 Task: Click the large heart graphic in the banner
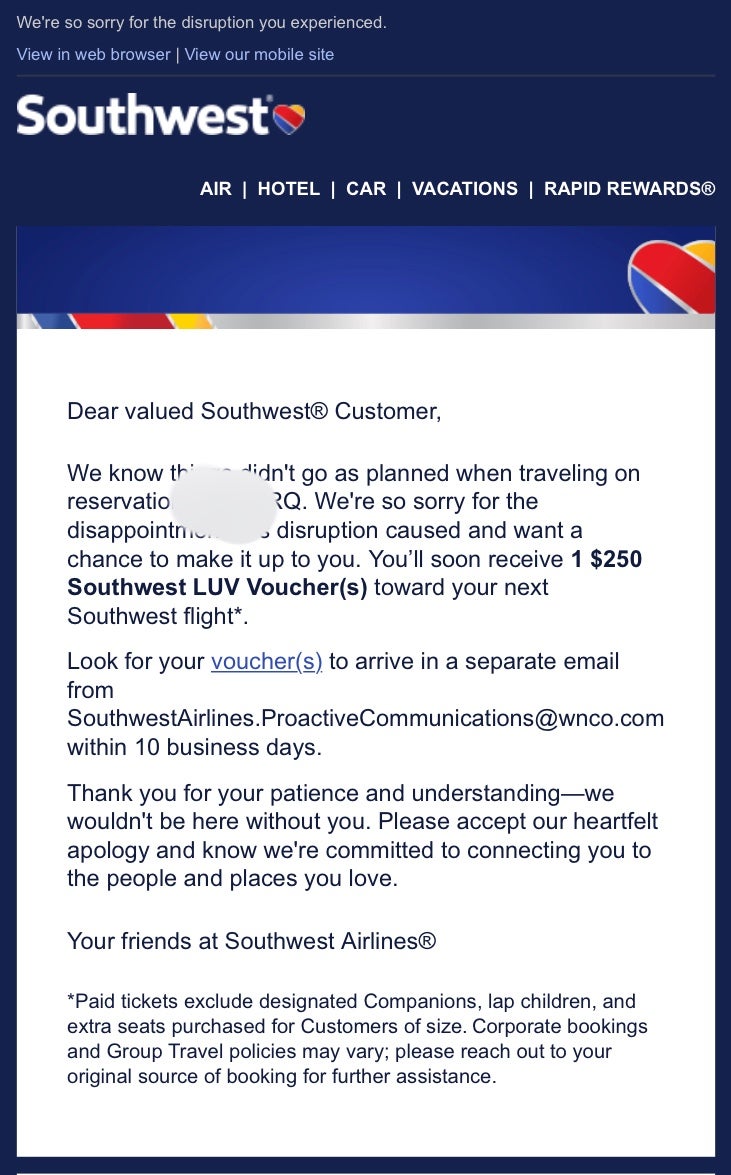point(674,275)
